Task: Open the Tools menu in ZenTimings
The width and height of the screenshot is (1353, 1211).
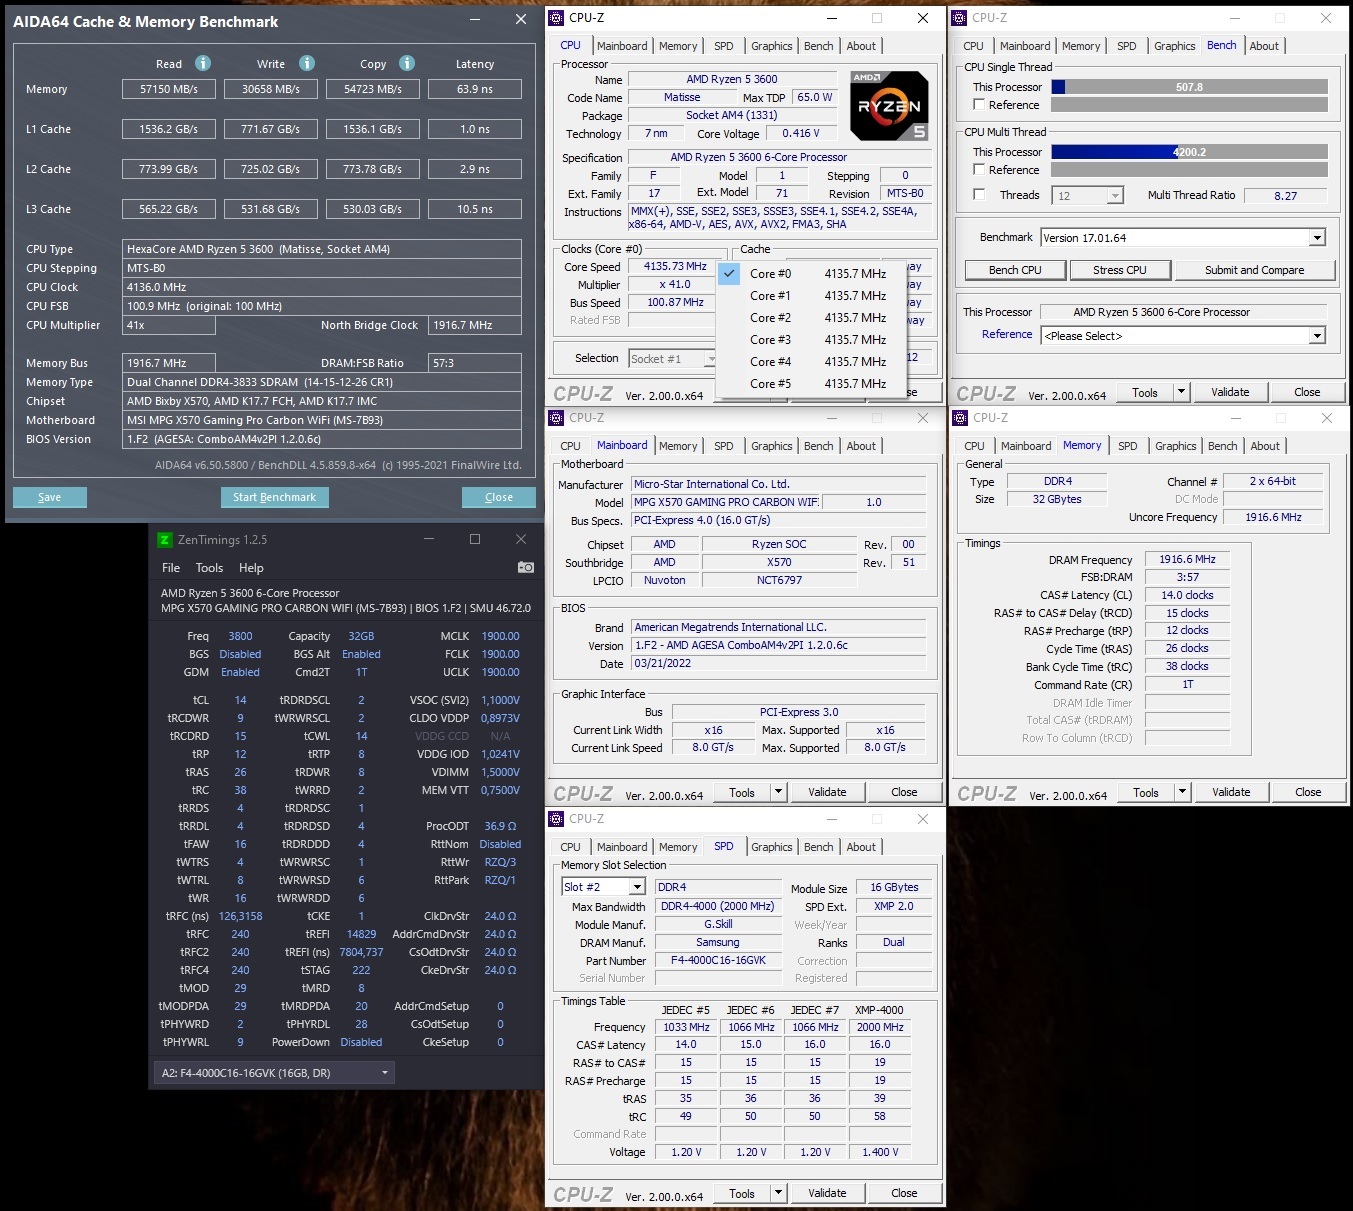Action: coord(209,567)
